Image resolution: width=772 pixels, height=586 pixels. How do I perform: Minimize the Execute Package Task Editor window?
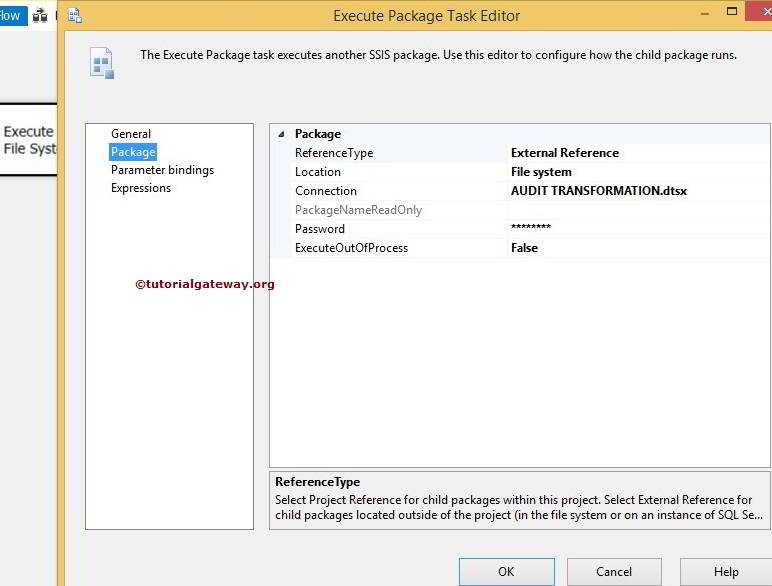(x=705, y=14)
